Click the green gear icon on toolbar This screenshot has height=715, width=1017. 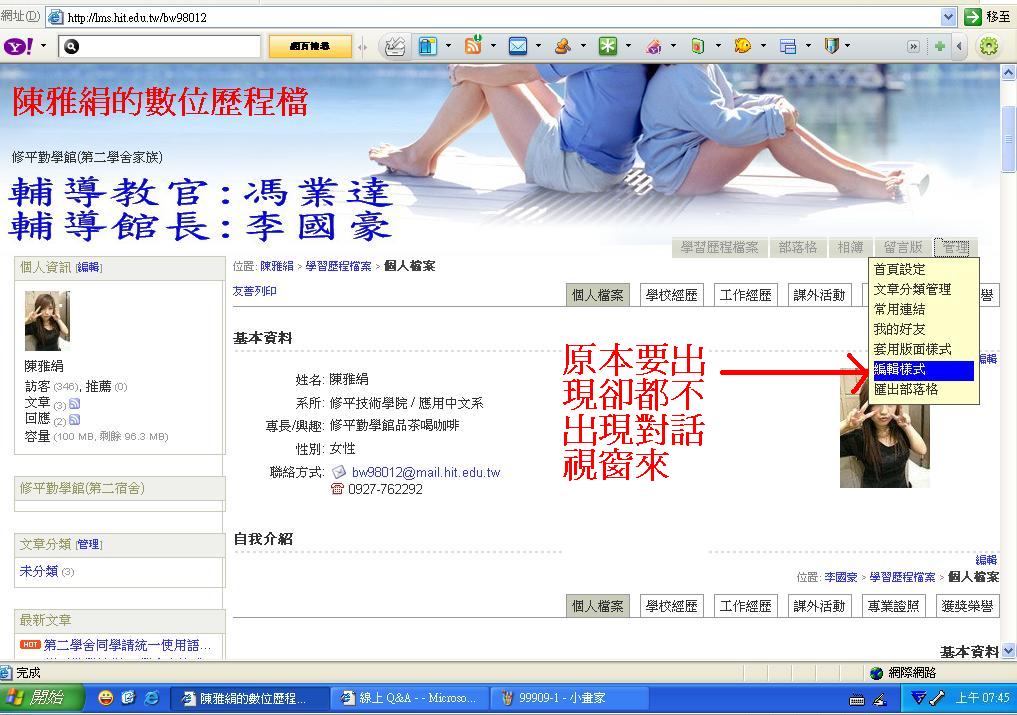[988, 46]
